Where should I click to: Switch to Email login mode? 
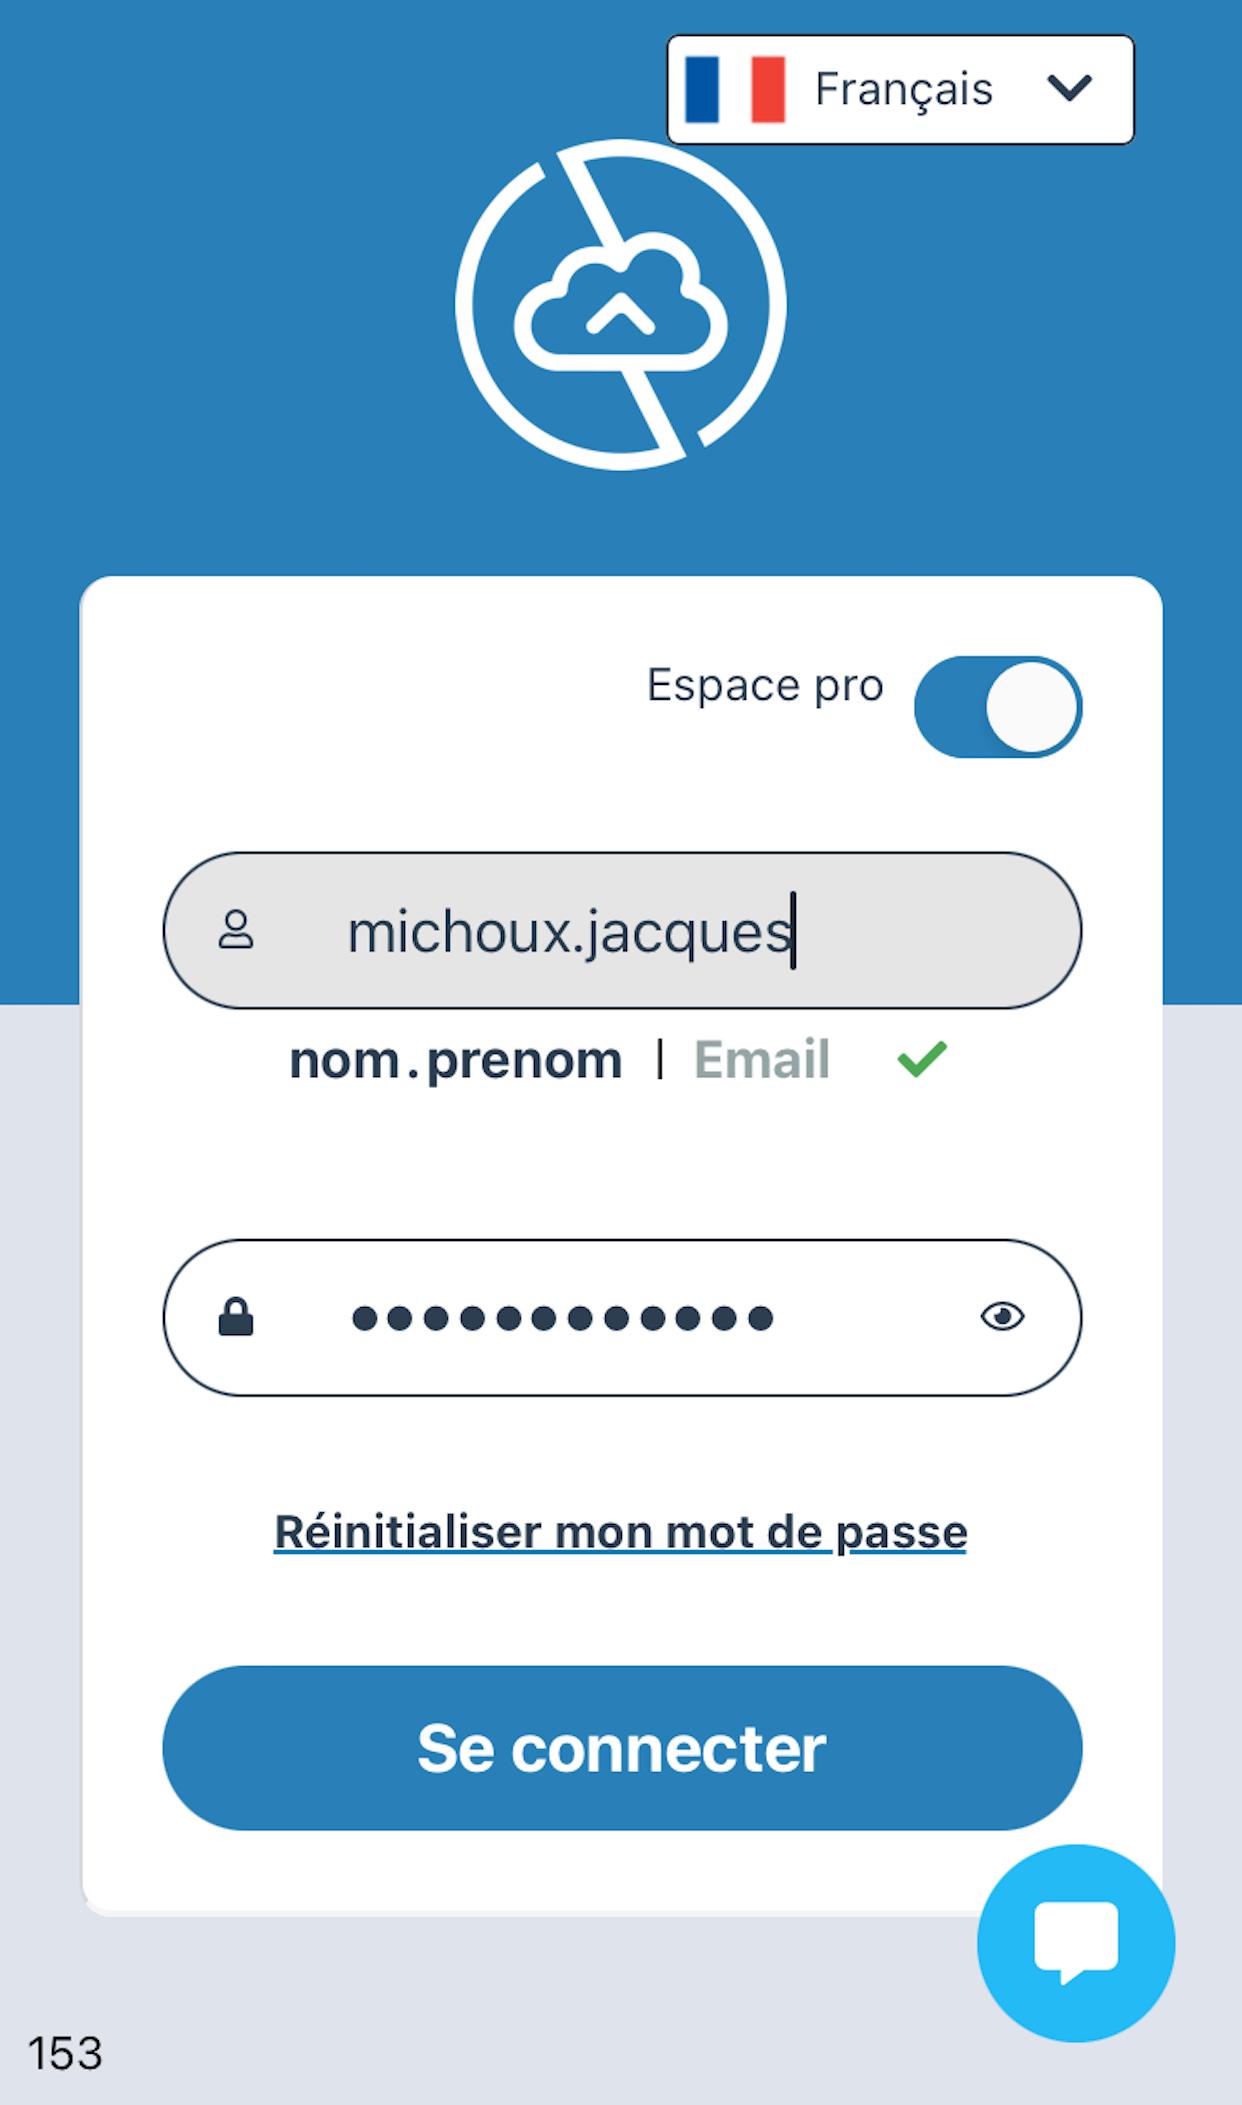(762, 1060)
